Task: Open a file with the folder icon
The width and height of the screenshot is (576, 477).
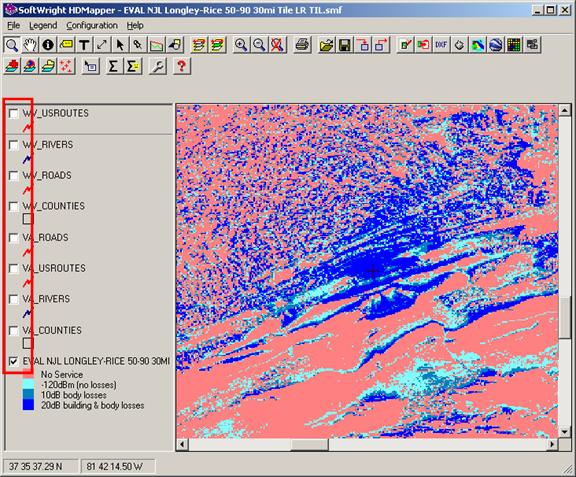Action: [326, 45]
